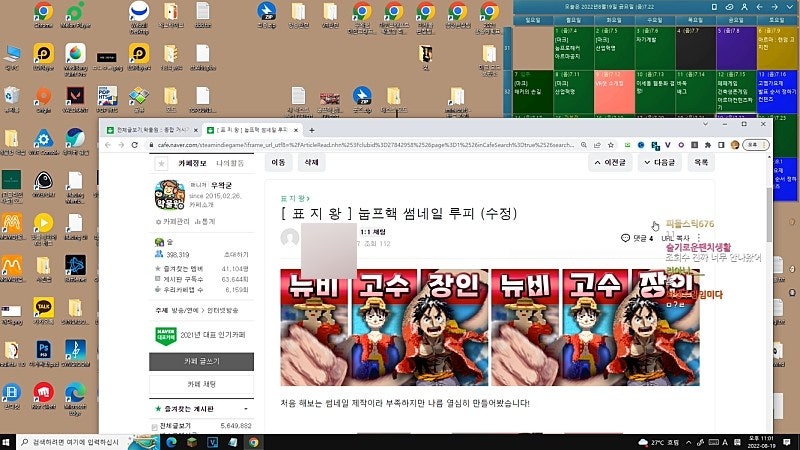Open the Chrome tab search dropdown
This screenshot has width=800, height=450.
coord(705,124)
